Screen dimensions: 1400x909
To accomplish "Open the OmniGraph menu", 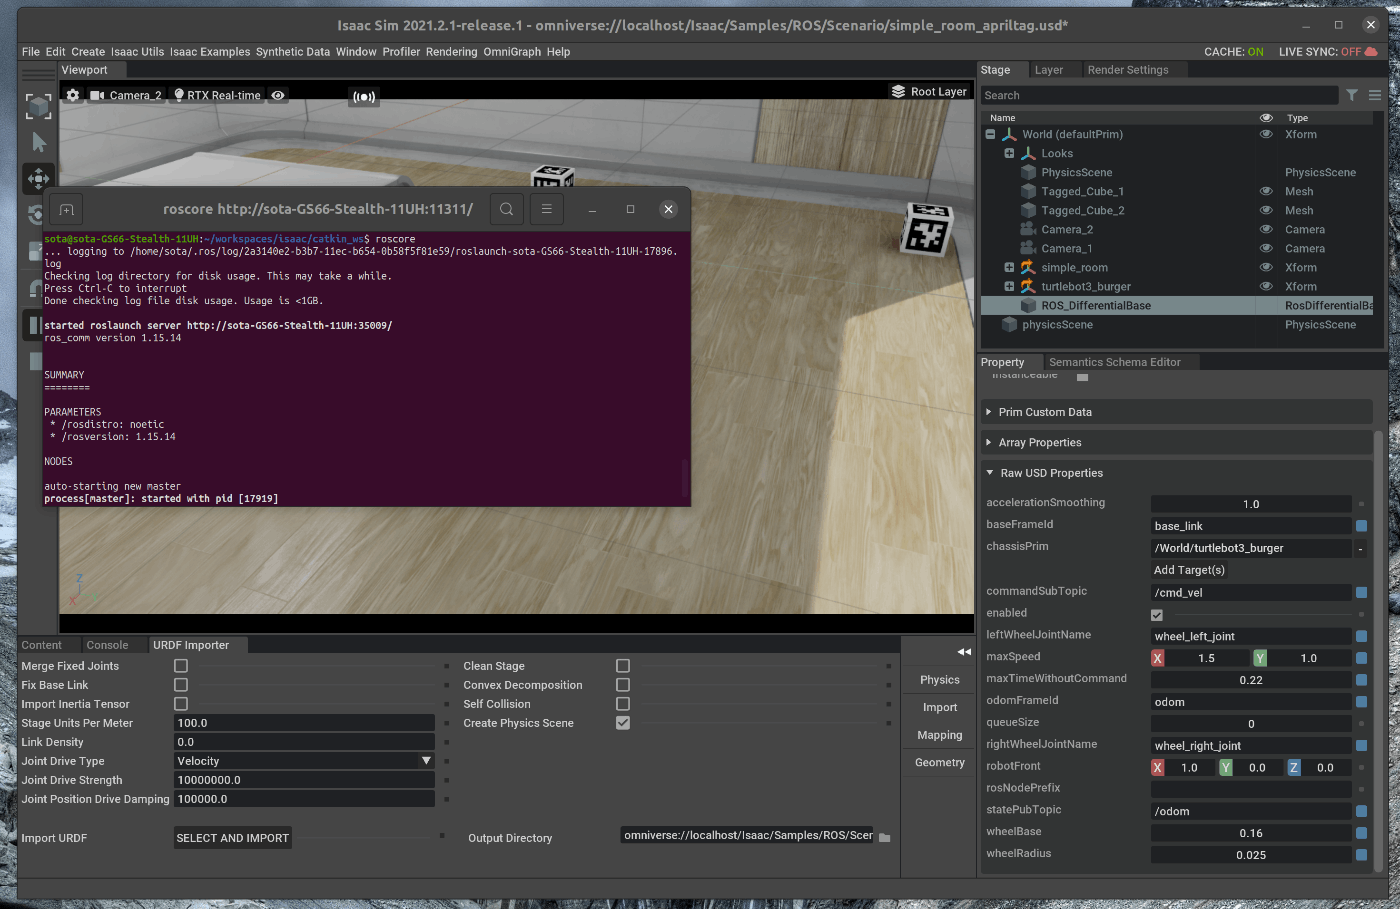I will click(x=512, y=52).
